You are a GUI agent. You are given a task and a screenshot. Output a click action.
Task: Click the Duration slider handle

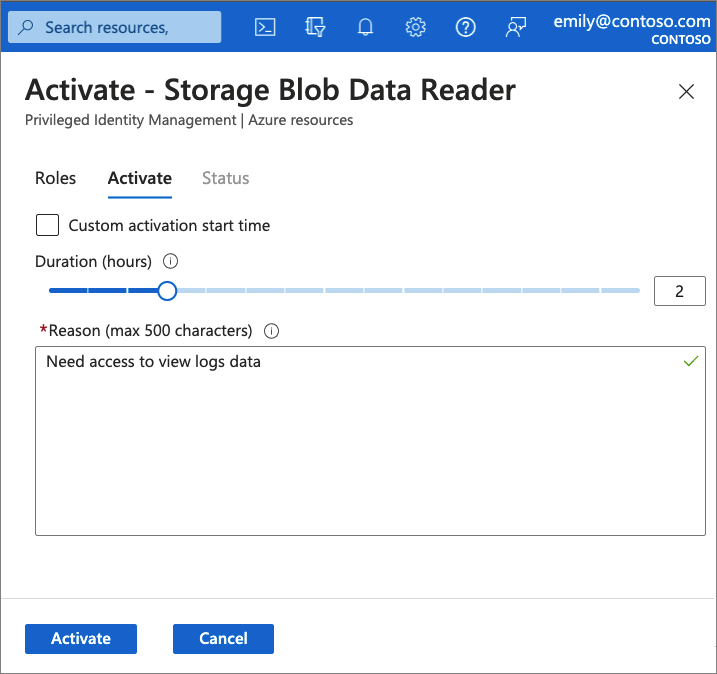click(x=167, y=291)
